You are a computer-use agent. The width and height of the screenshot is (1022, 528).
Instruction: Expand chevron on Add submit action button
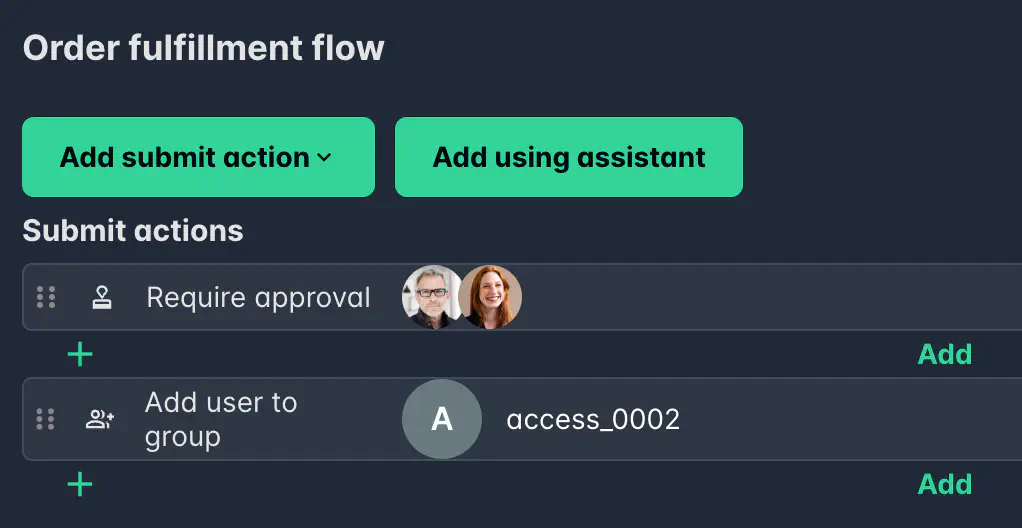point(324,158)
